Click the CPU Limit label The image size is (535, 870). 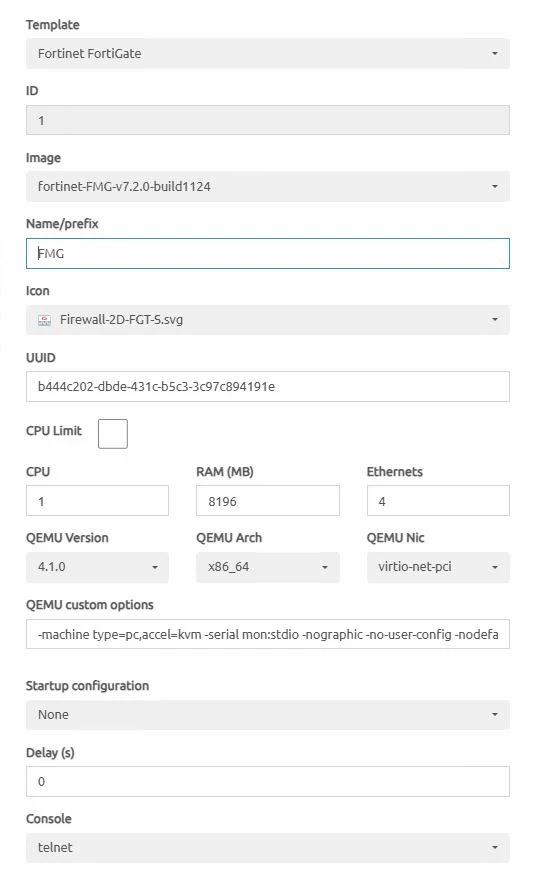54,431
